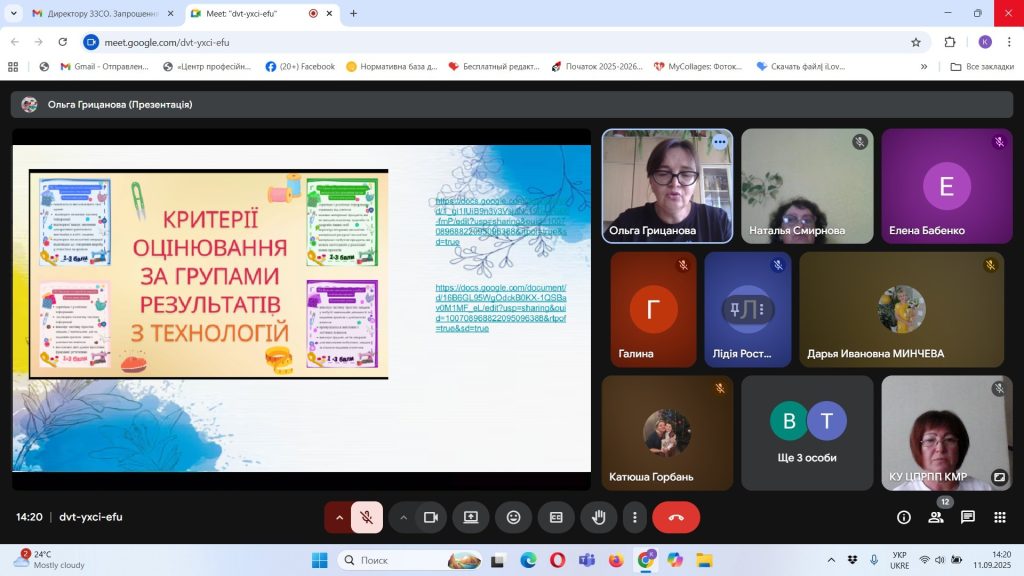The width and height of the screenshot is (1024, 576).
Task: Open meeting details info icon
Action: pos(904,517)
